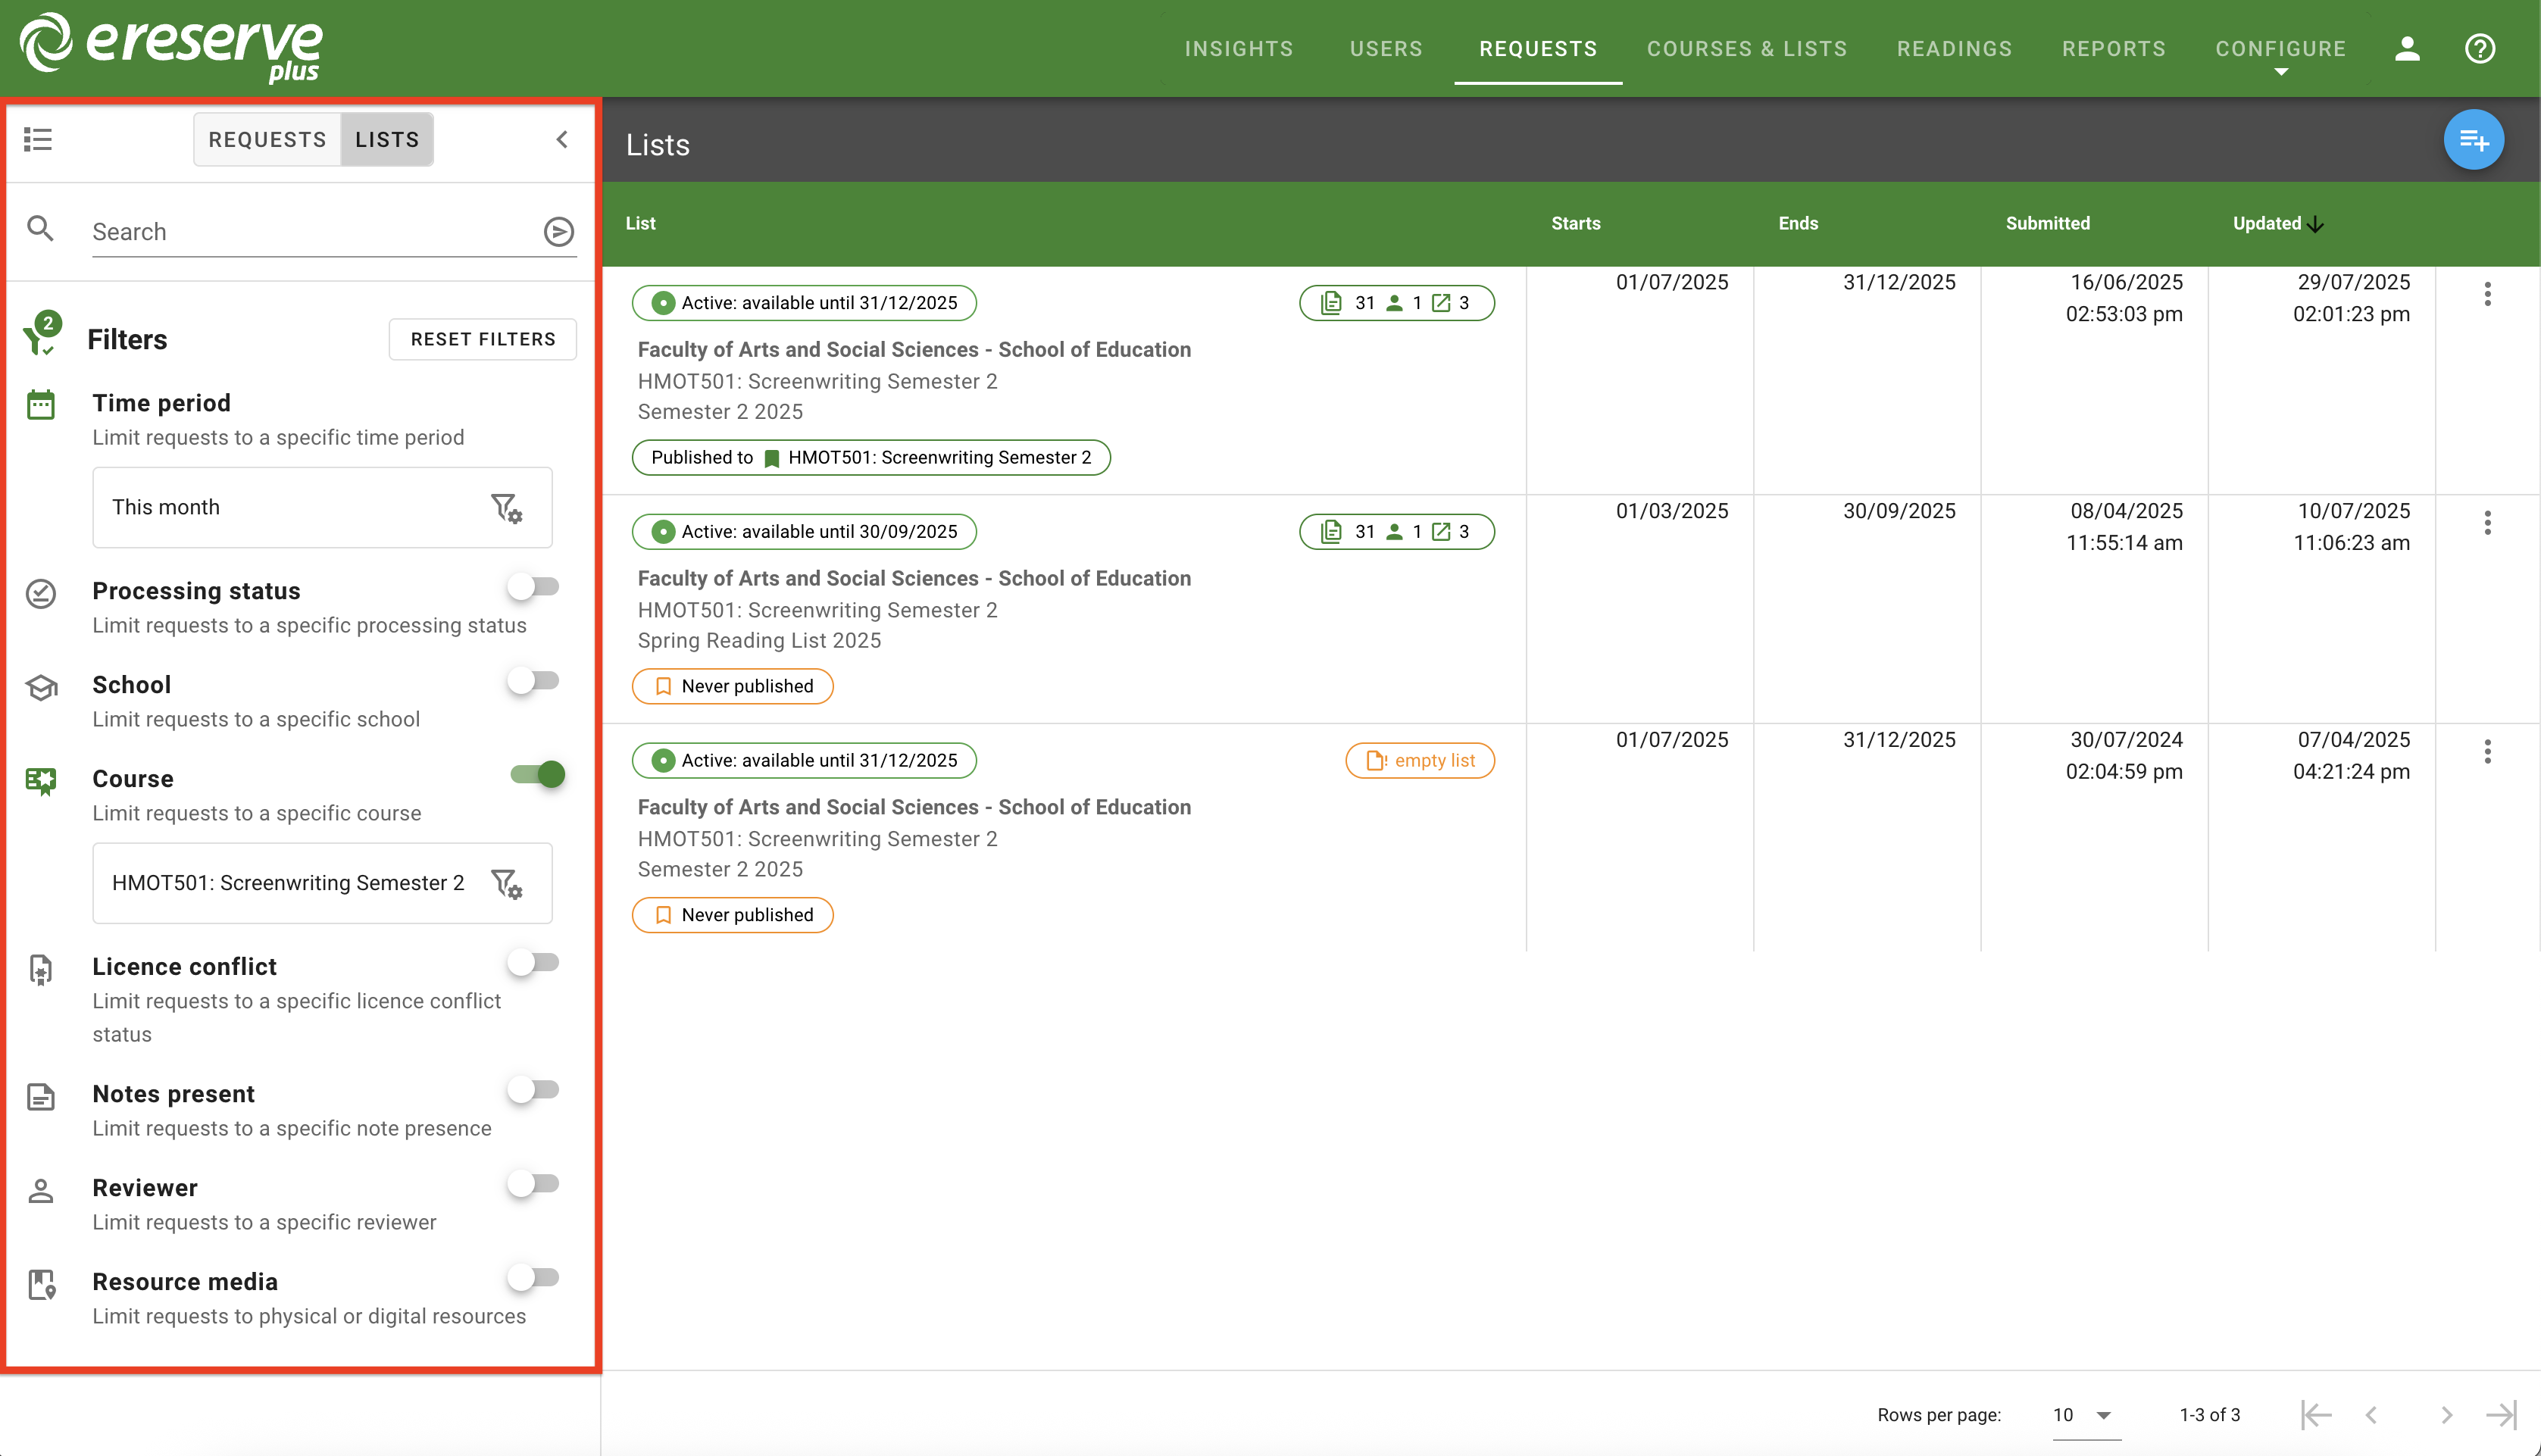Screen dimensions: 2541x1456
Task: Open the Help question mark icon
Action: 2481,48
